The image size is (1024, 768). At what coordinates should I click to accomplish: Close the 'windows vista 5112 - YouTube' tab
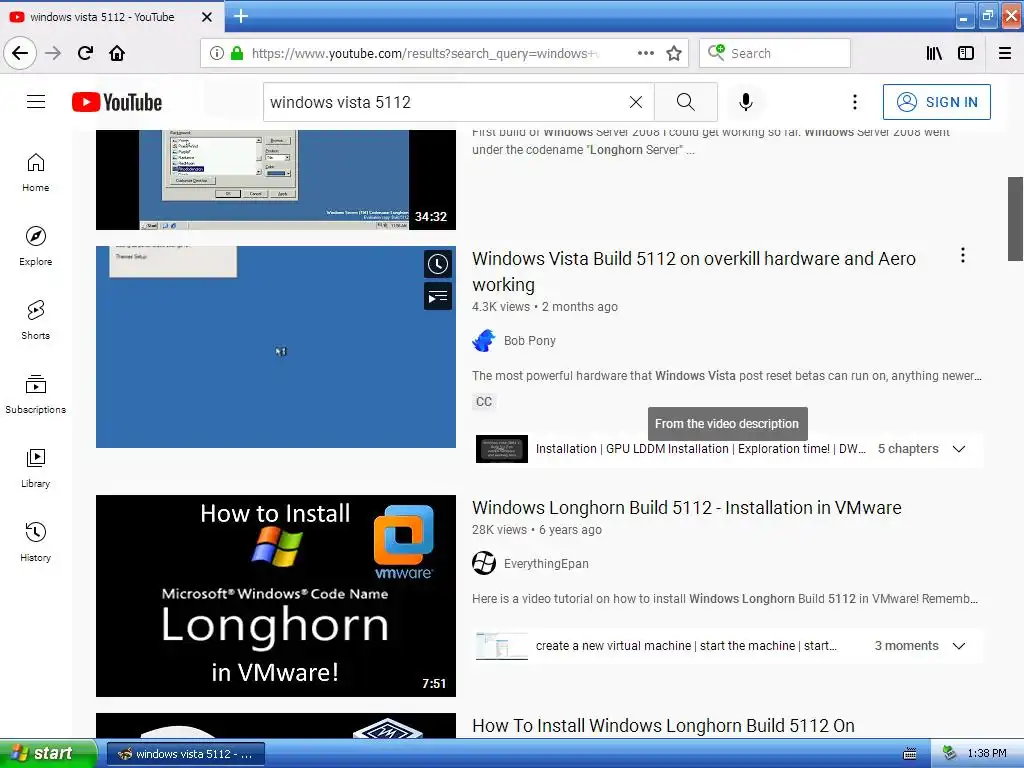tap(207, 17)
